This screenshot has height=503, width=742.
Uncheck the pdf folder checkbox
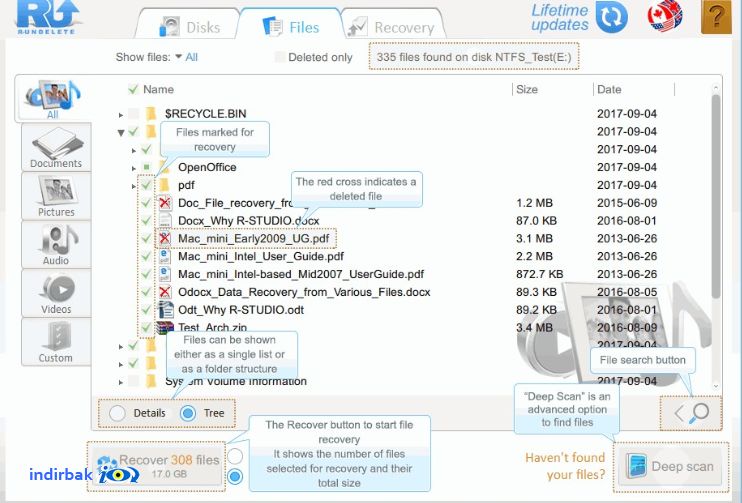(x=147, y=185)
